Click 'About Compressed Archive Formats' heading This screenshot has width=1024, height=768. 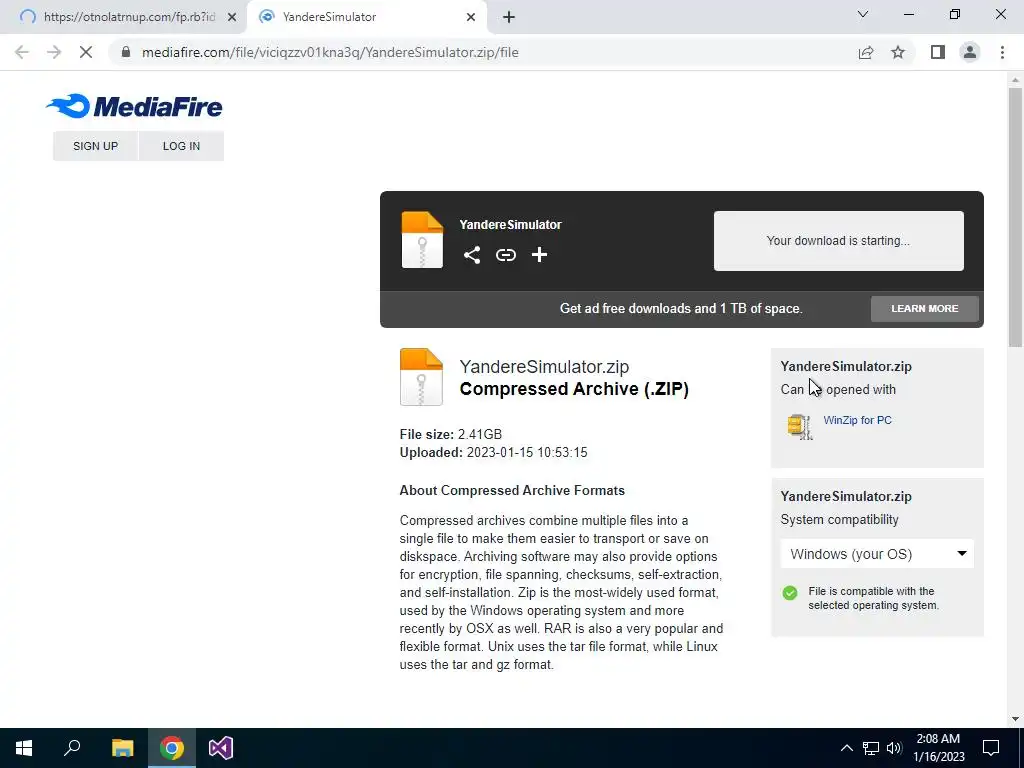[512, 490]
